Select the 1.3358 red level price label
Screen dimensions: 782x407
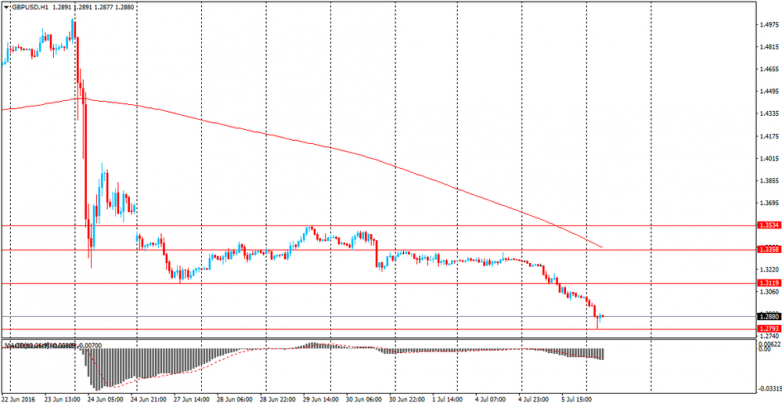768,249
